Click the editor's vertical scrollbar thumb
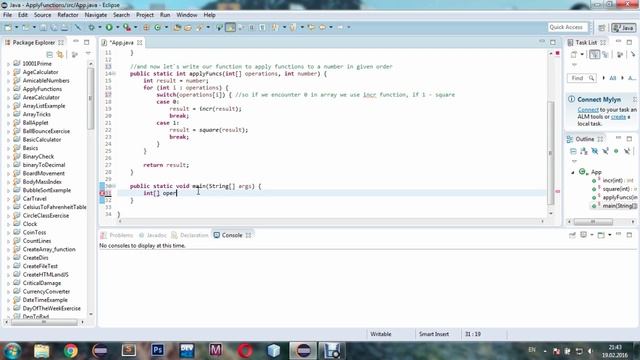This screenshot has height=360, width=640. tap(550, 153)
